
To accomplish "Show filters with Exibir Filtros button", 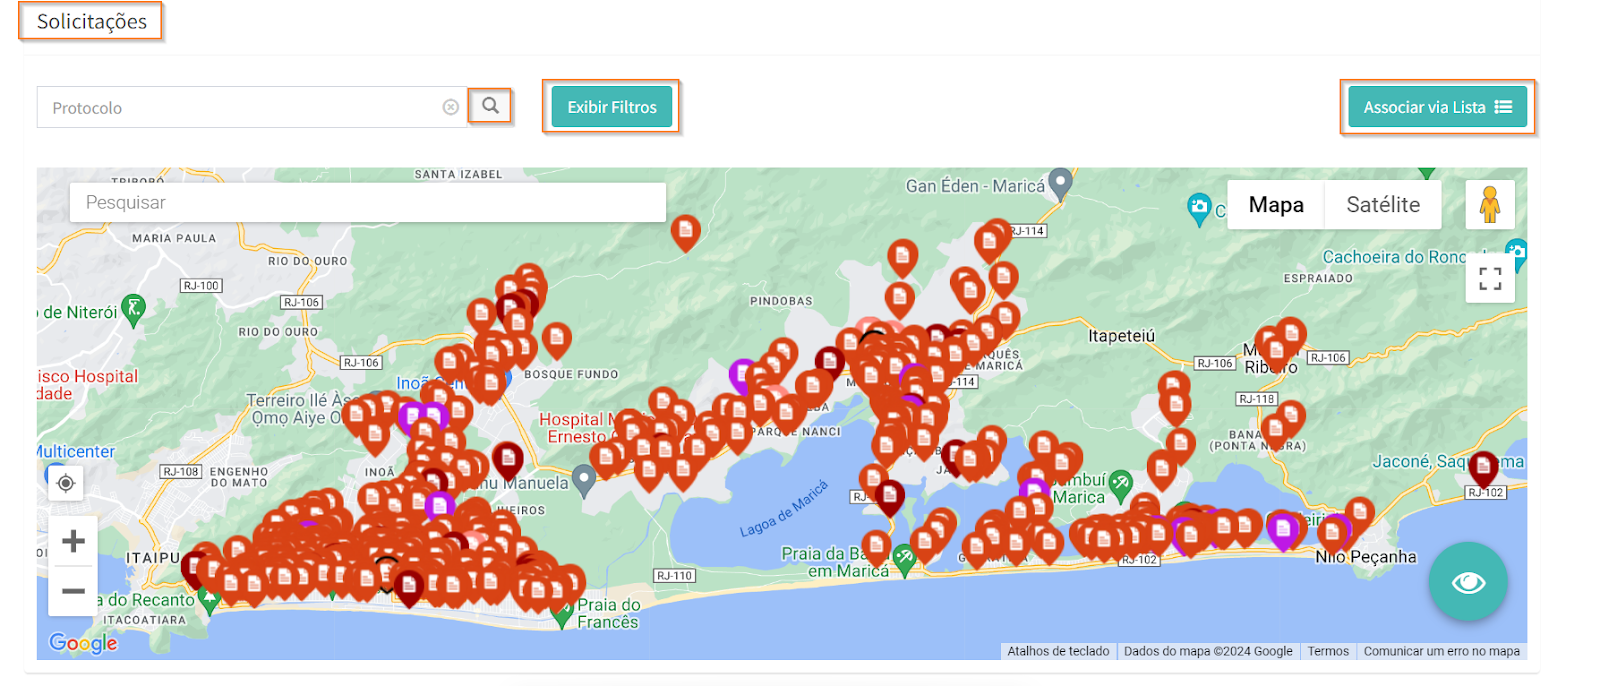I will pos(611,107).
